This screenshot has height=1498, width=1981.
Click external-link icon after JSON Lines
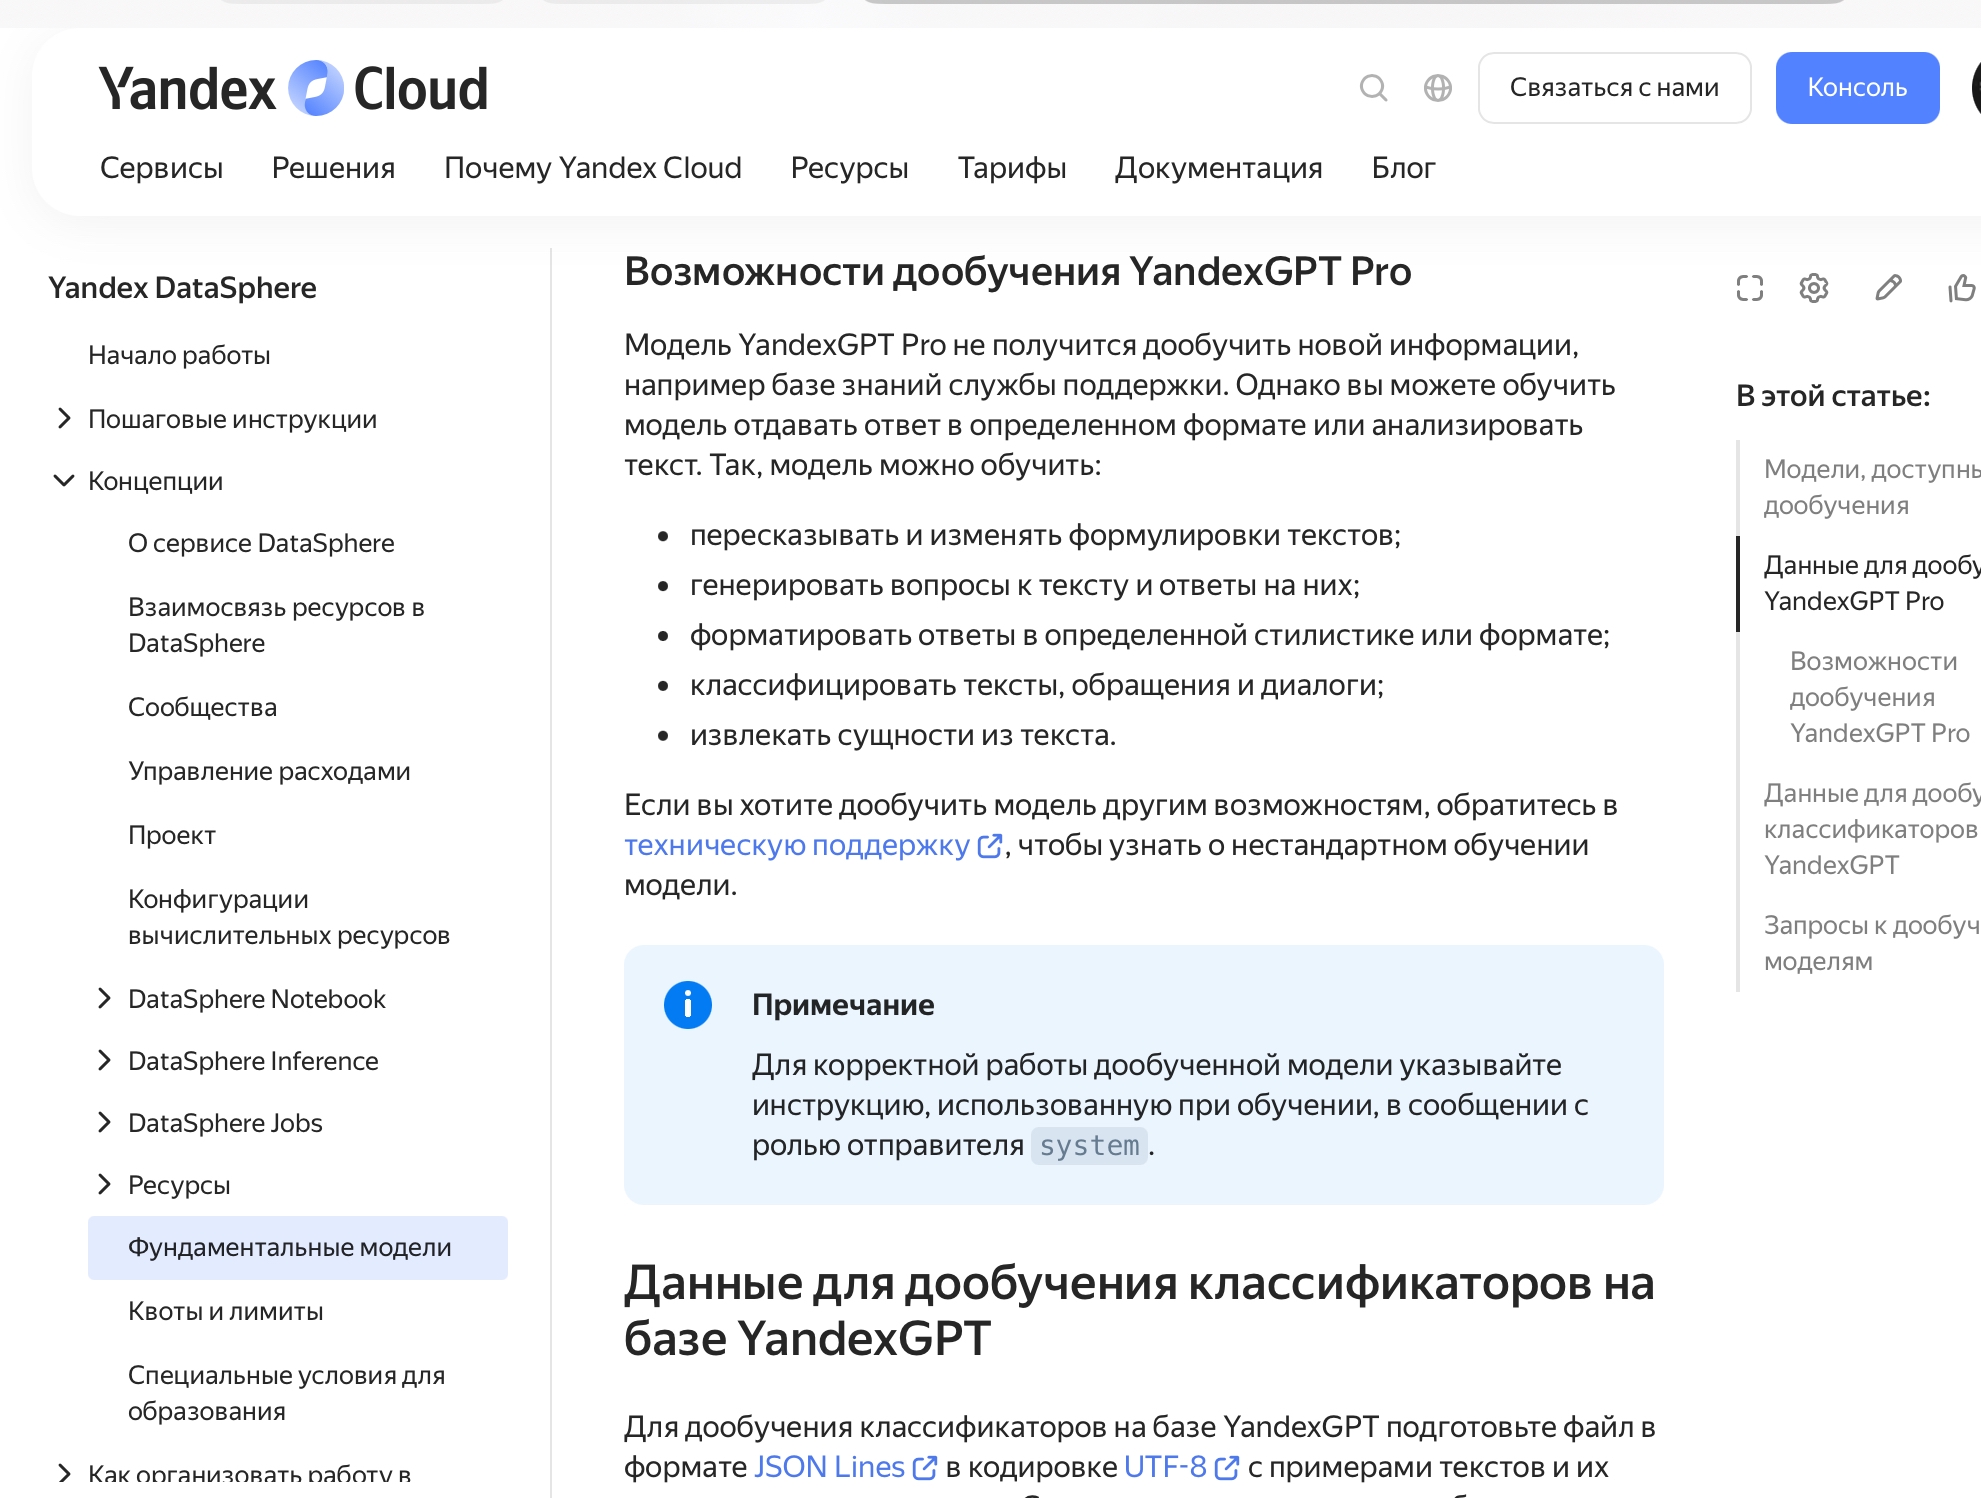click(x=925, y=1467)
